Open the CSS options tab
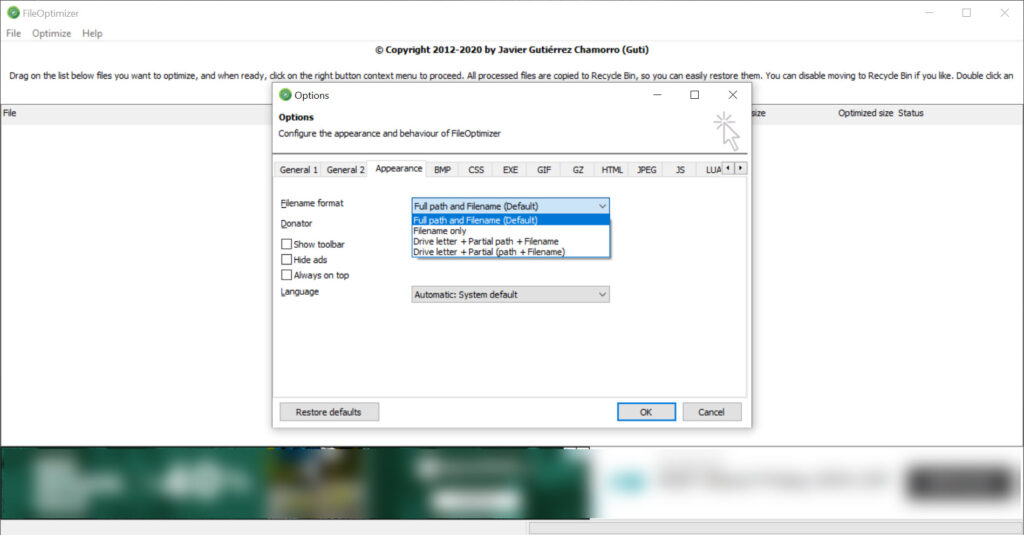1024x535 pixels. tap(476, 170)
